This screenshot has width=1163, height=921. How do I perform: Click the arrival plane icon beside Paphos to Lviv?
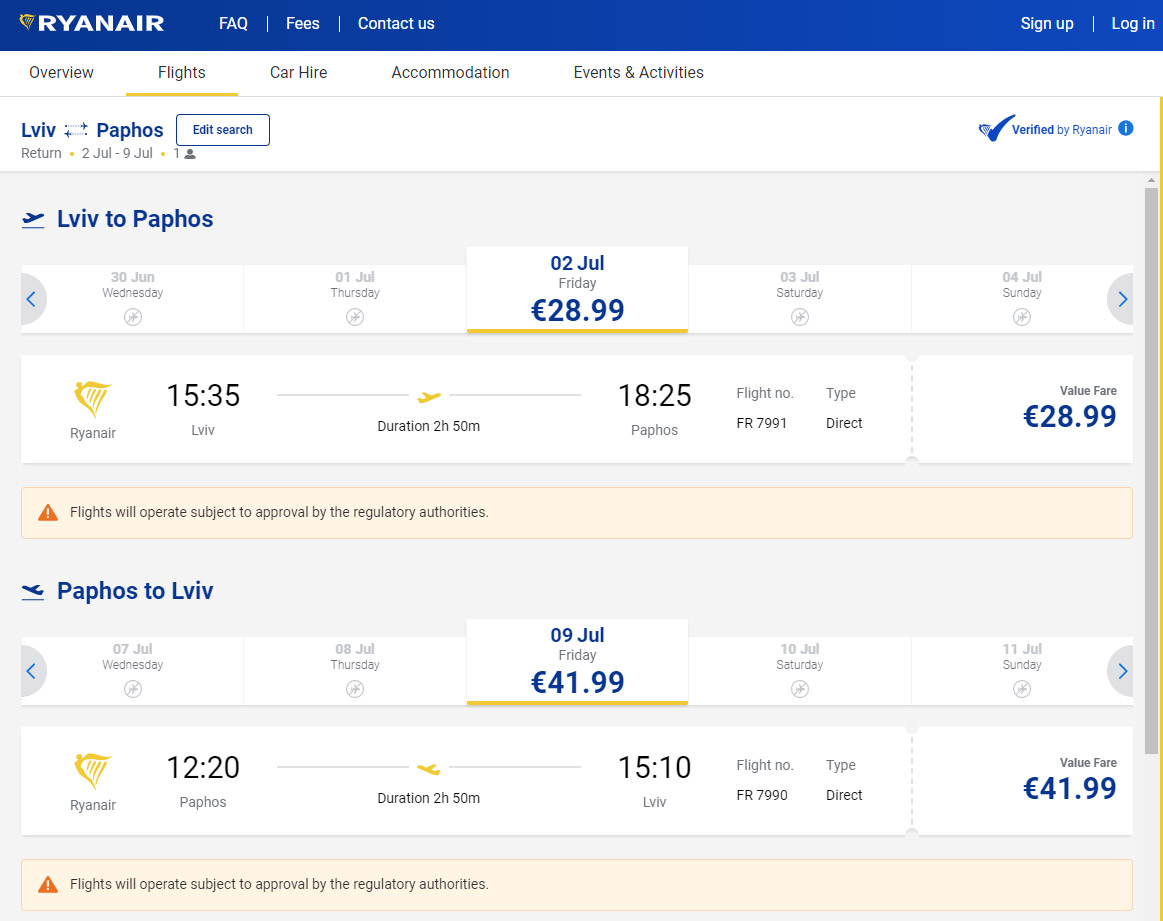(x=33, y=591)
